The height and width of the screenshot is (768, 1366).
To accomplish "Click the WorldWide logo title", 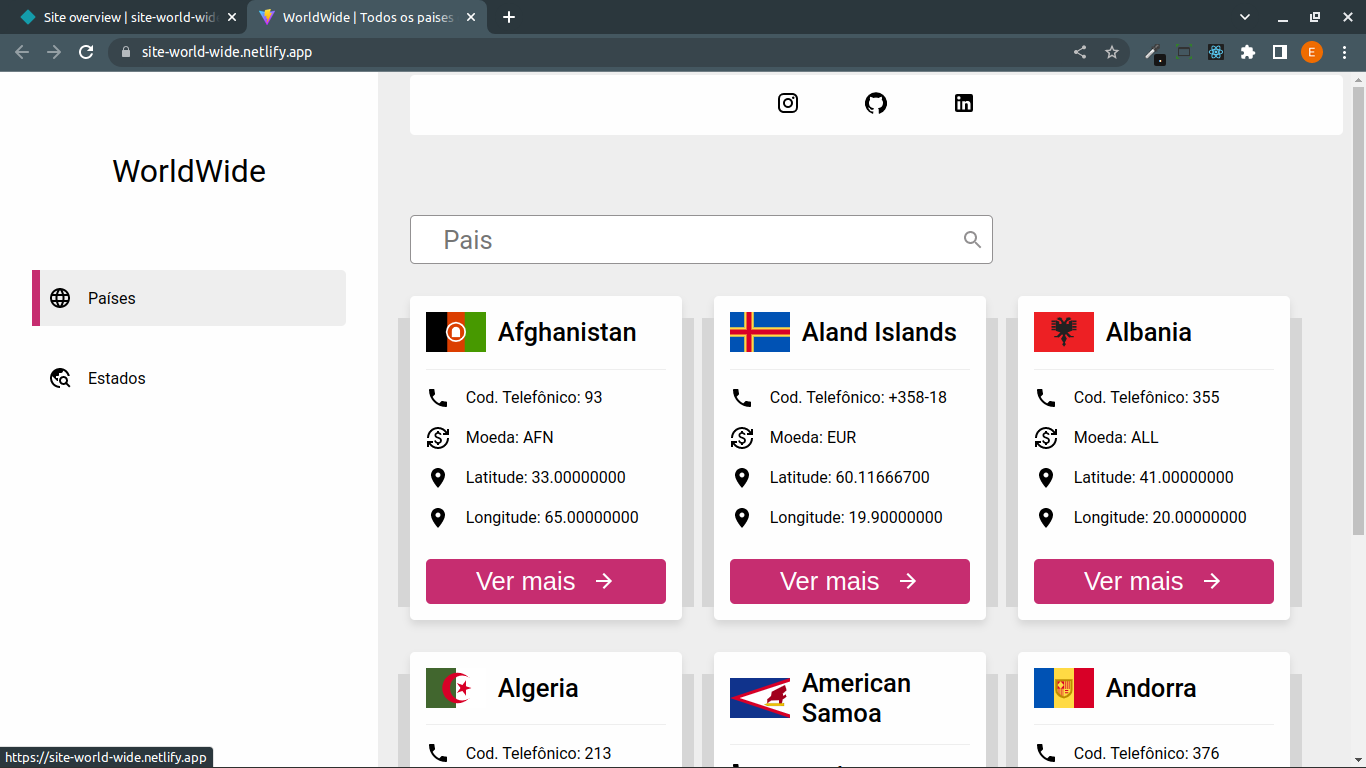I will 189,171.
